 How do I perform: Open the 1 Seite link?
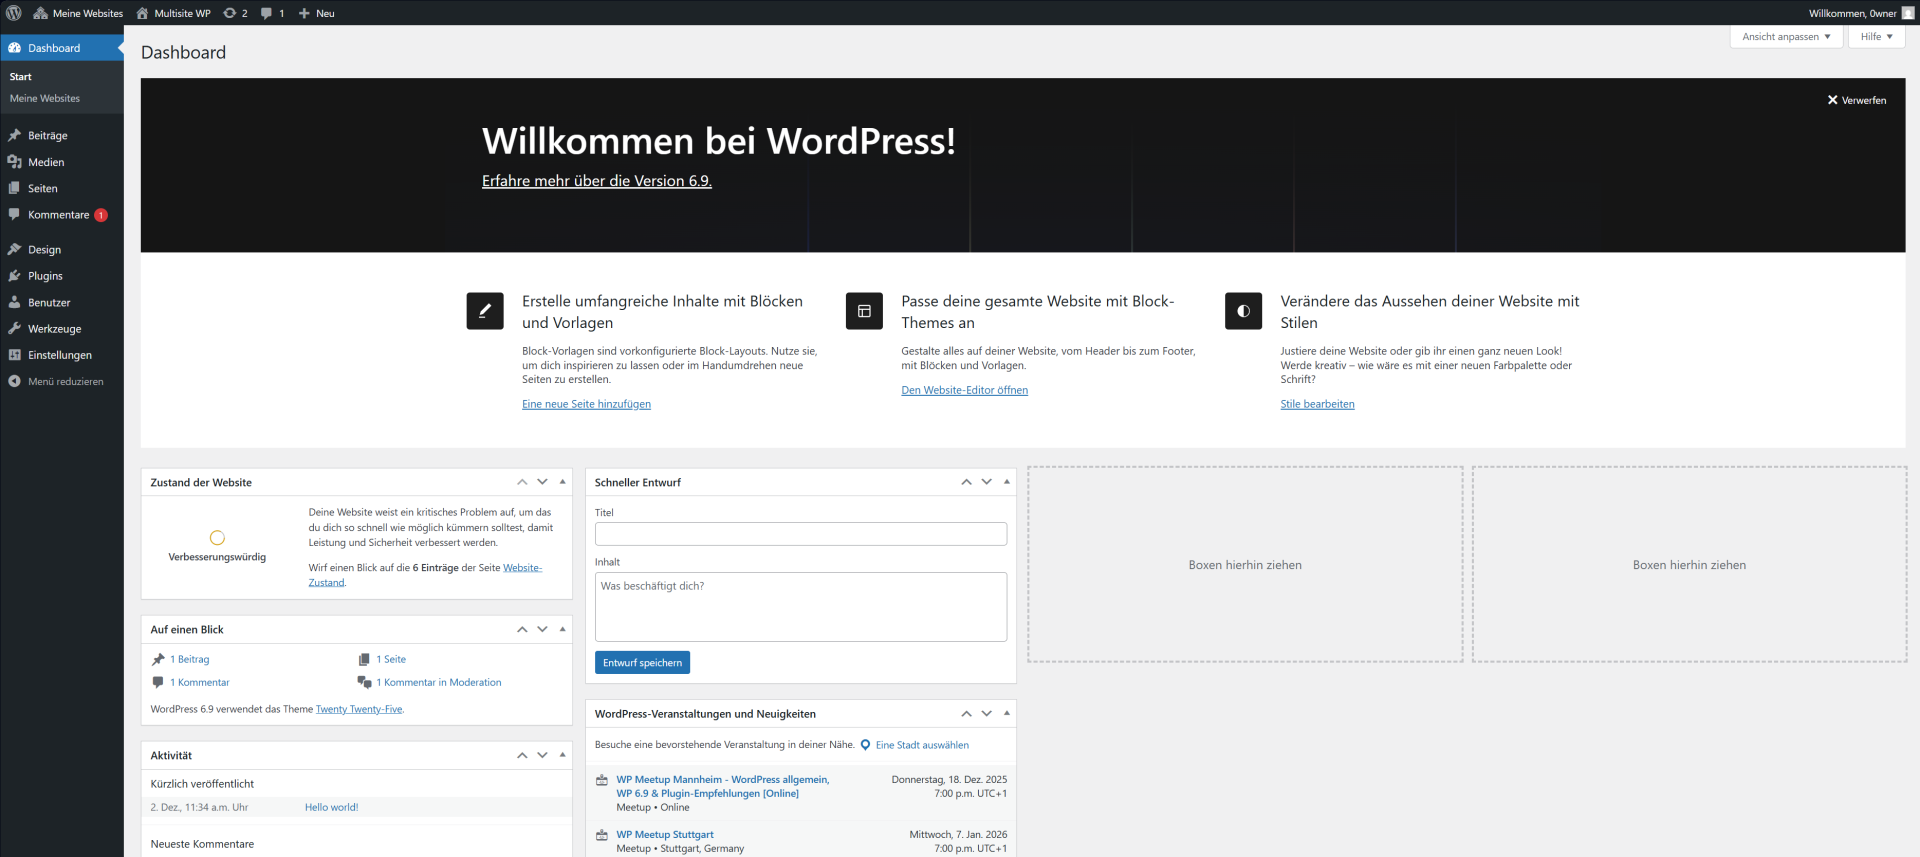(x=391, y=659)
